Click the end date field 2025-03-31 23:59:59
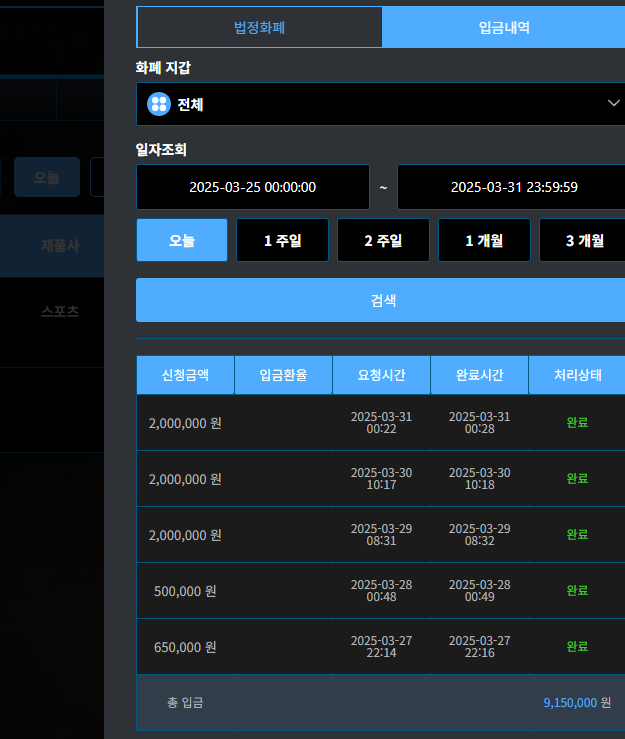 [513, 187]
